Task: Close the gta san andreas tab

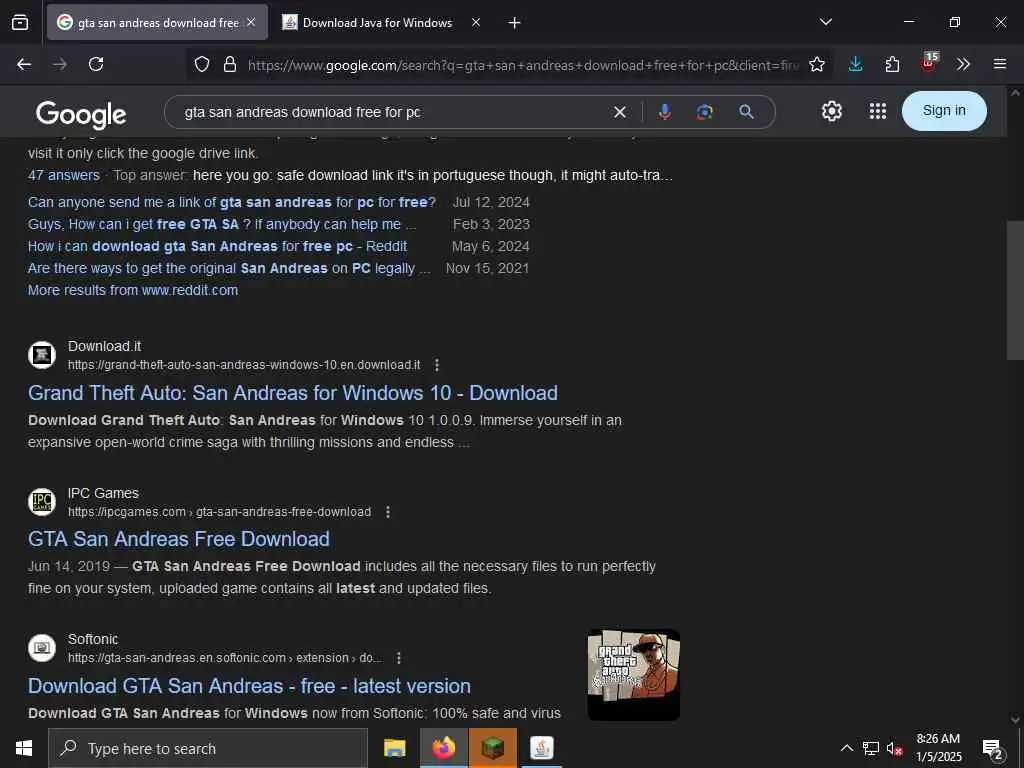Action: 251,22
